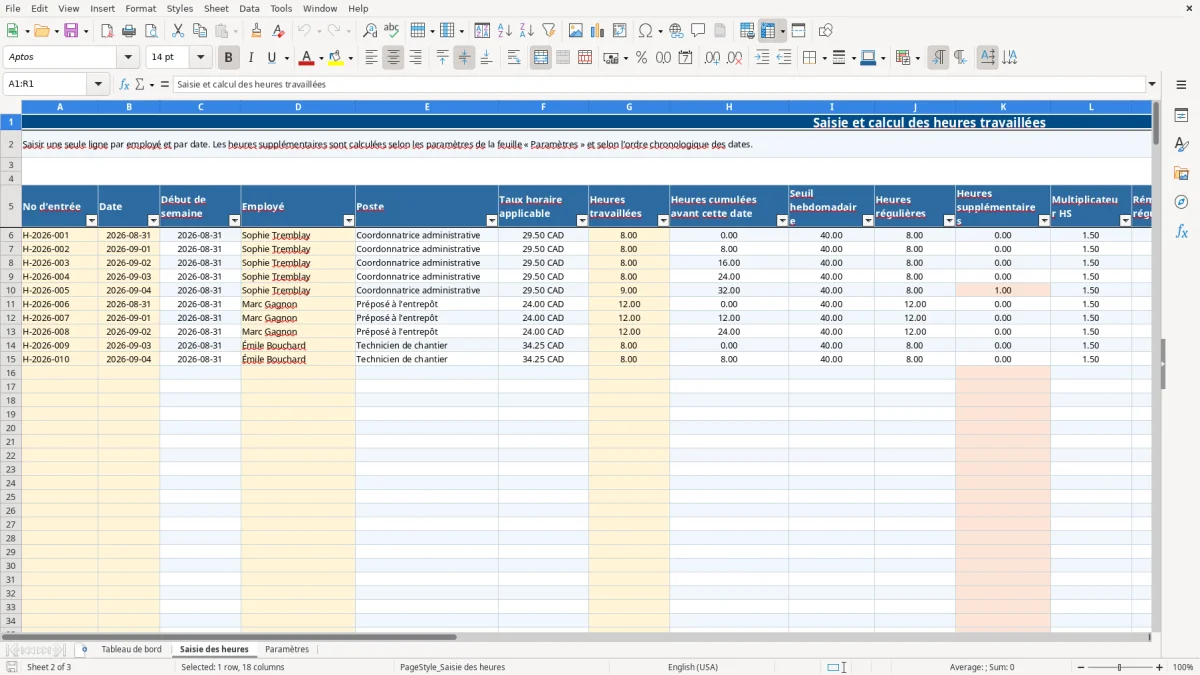Adjust the zoom slider
The width and height of the screenshot is (1200, 675).
(x=1120, y=667)
